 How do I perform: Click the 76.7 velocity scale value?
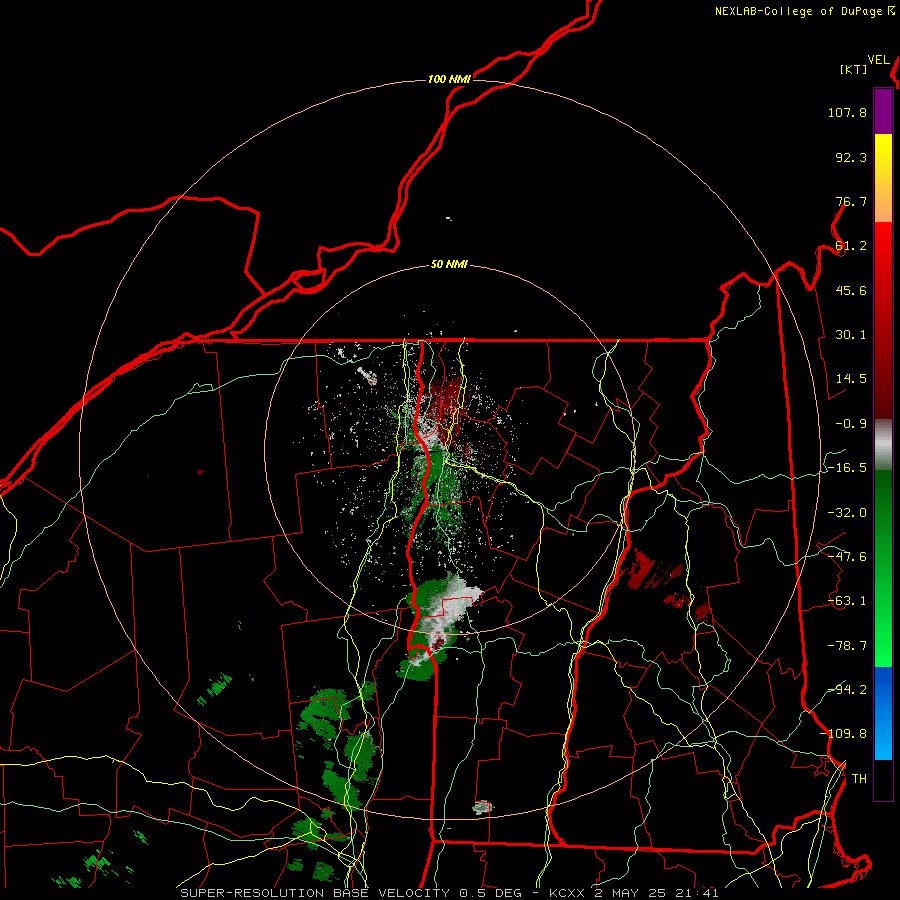point(851,201)
